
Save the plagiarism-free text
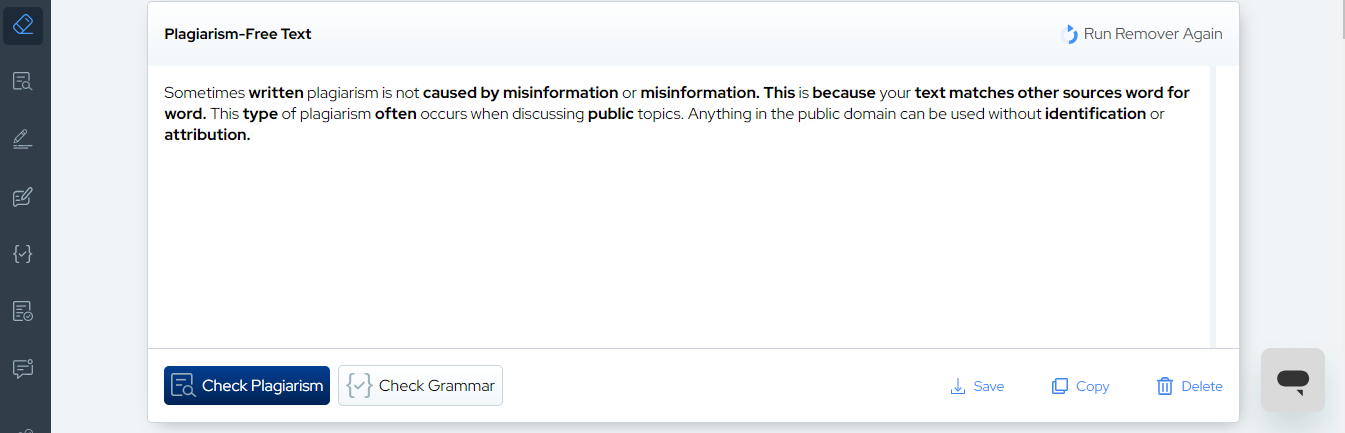pos(977,386)
